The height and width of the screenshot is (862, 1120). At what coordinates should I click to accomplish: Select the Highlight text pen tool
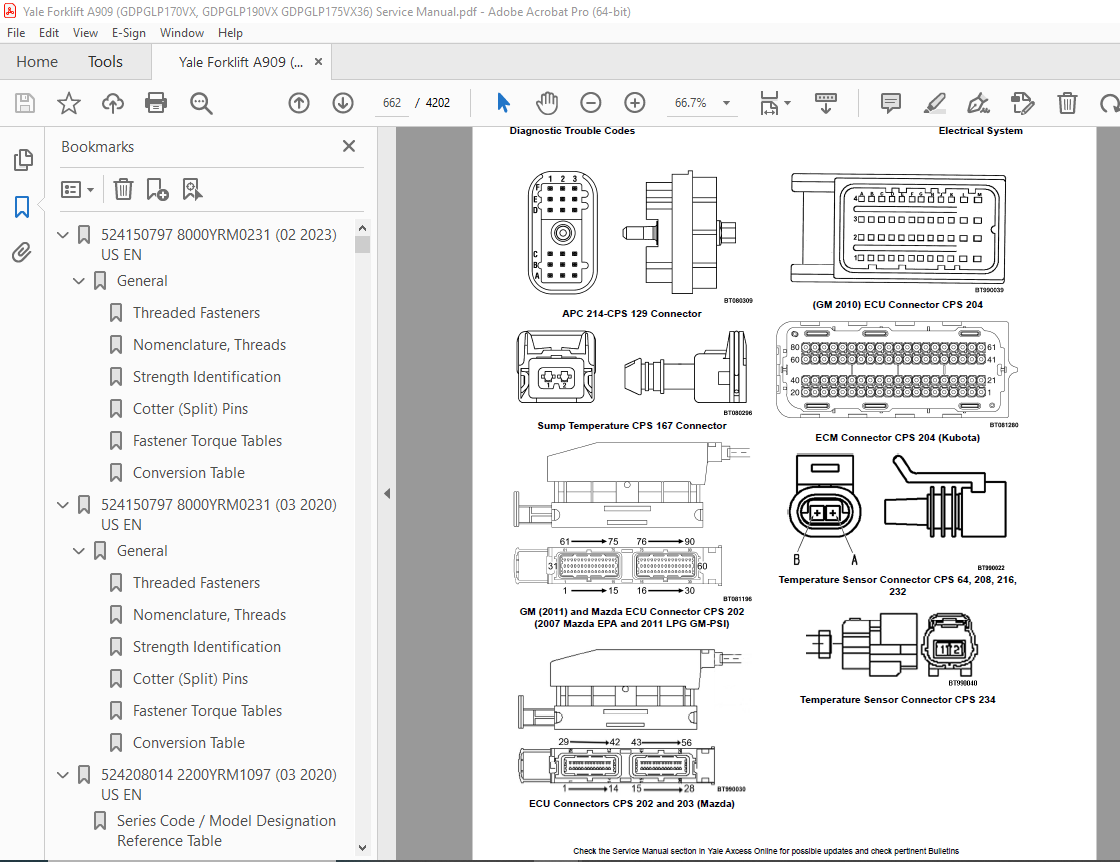click(x=934, y=103)
